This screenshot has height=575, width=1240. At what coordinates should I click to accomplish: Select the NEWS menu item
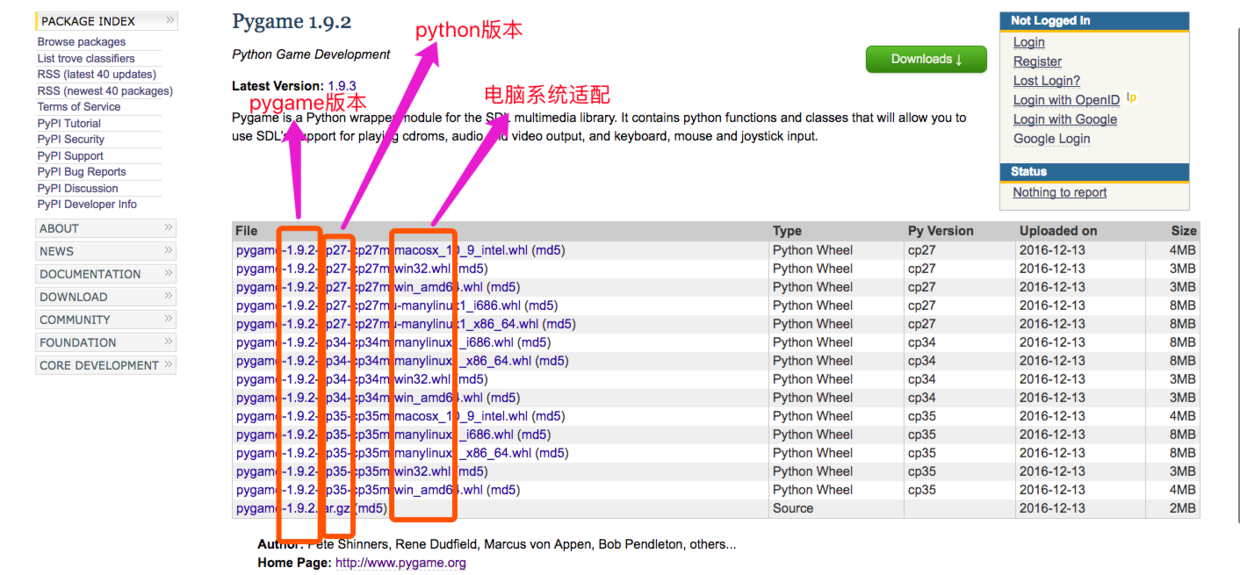pyautogui.click(x=57, y=251)
